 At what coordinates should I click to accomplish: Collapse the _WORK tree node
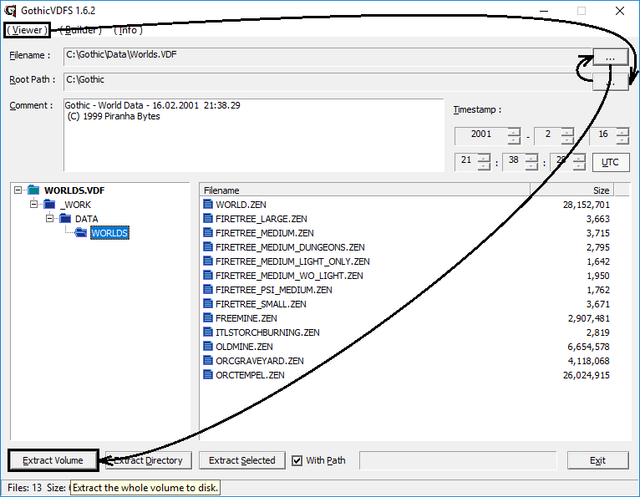pyautogui.click(x=34, y=204)
